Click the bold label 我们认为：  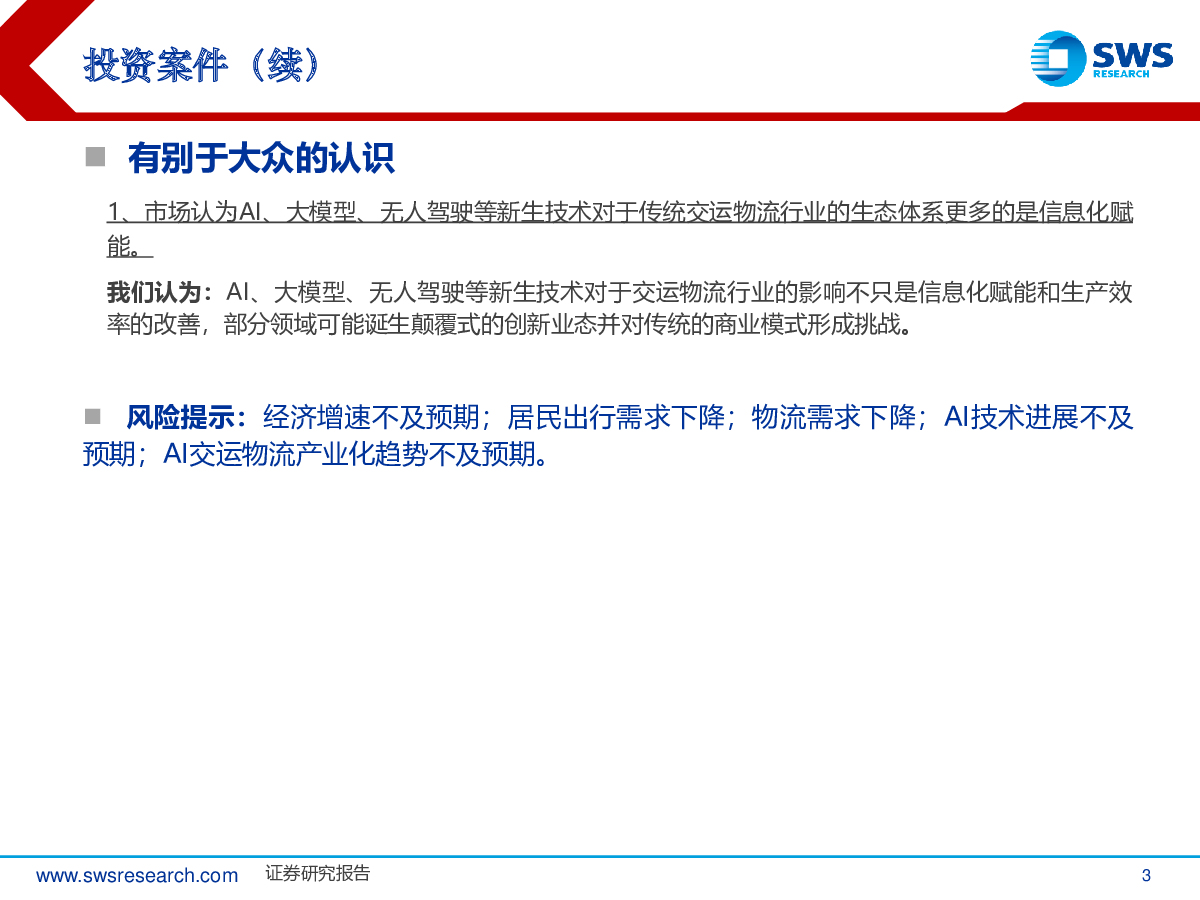click(161, 293)
